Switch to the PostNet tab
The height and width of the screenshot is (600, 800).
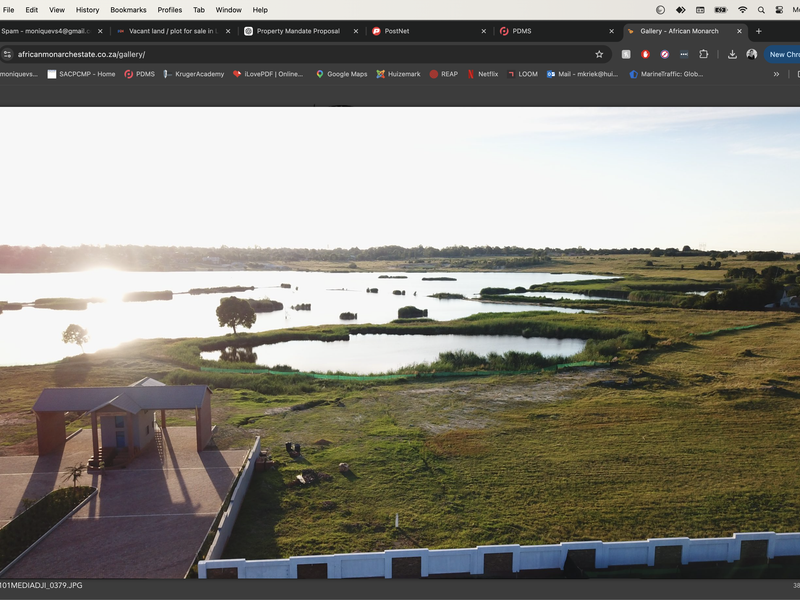[x=397, y=31]
